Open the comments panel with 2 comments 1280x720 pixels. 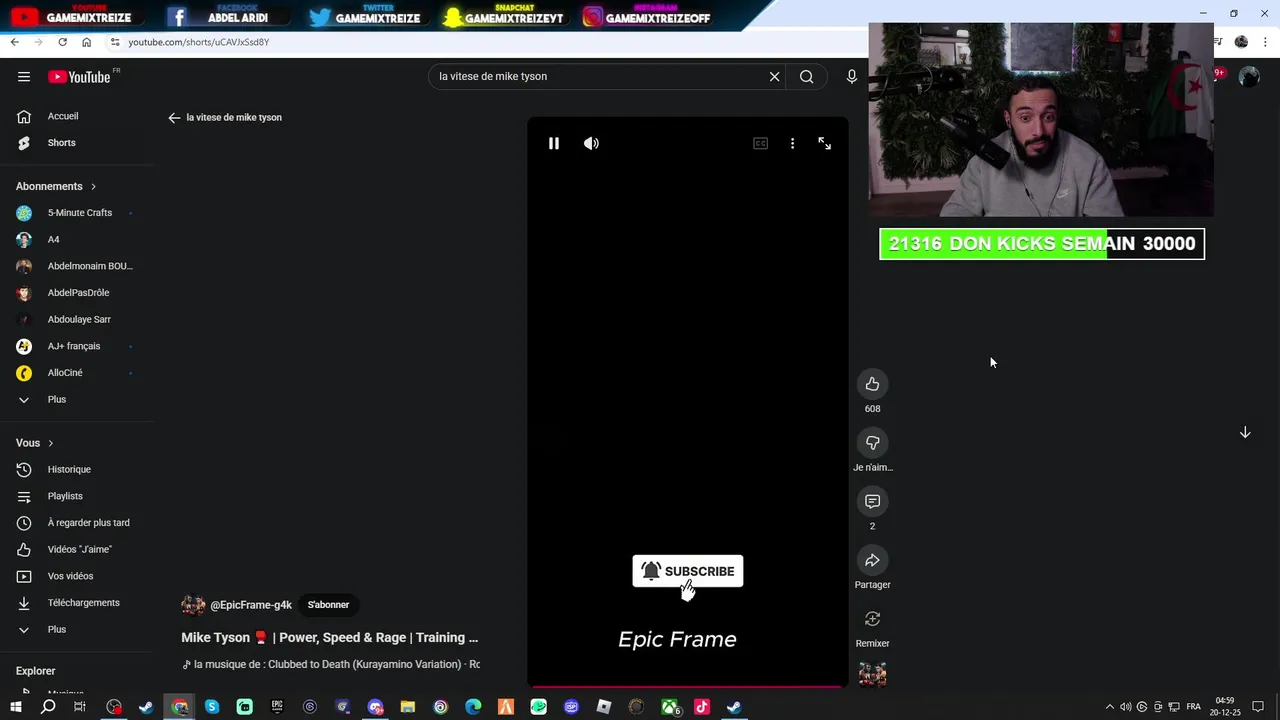click(x=872, y=501)
